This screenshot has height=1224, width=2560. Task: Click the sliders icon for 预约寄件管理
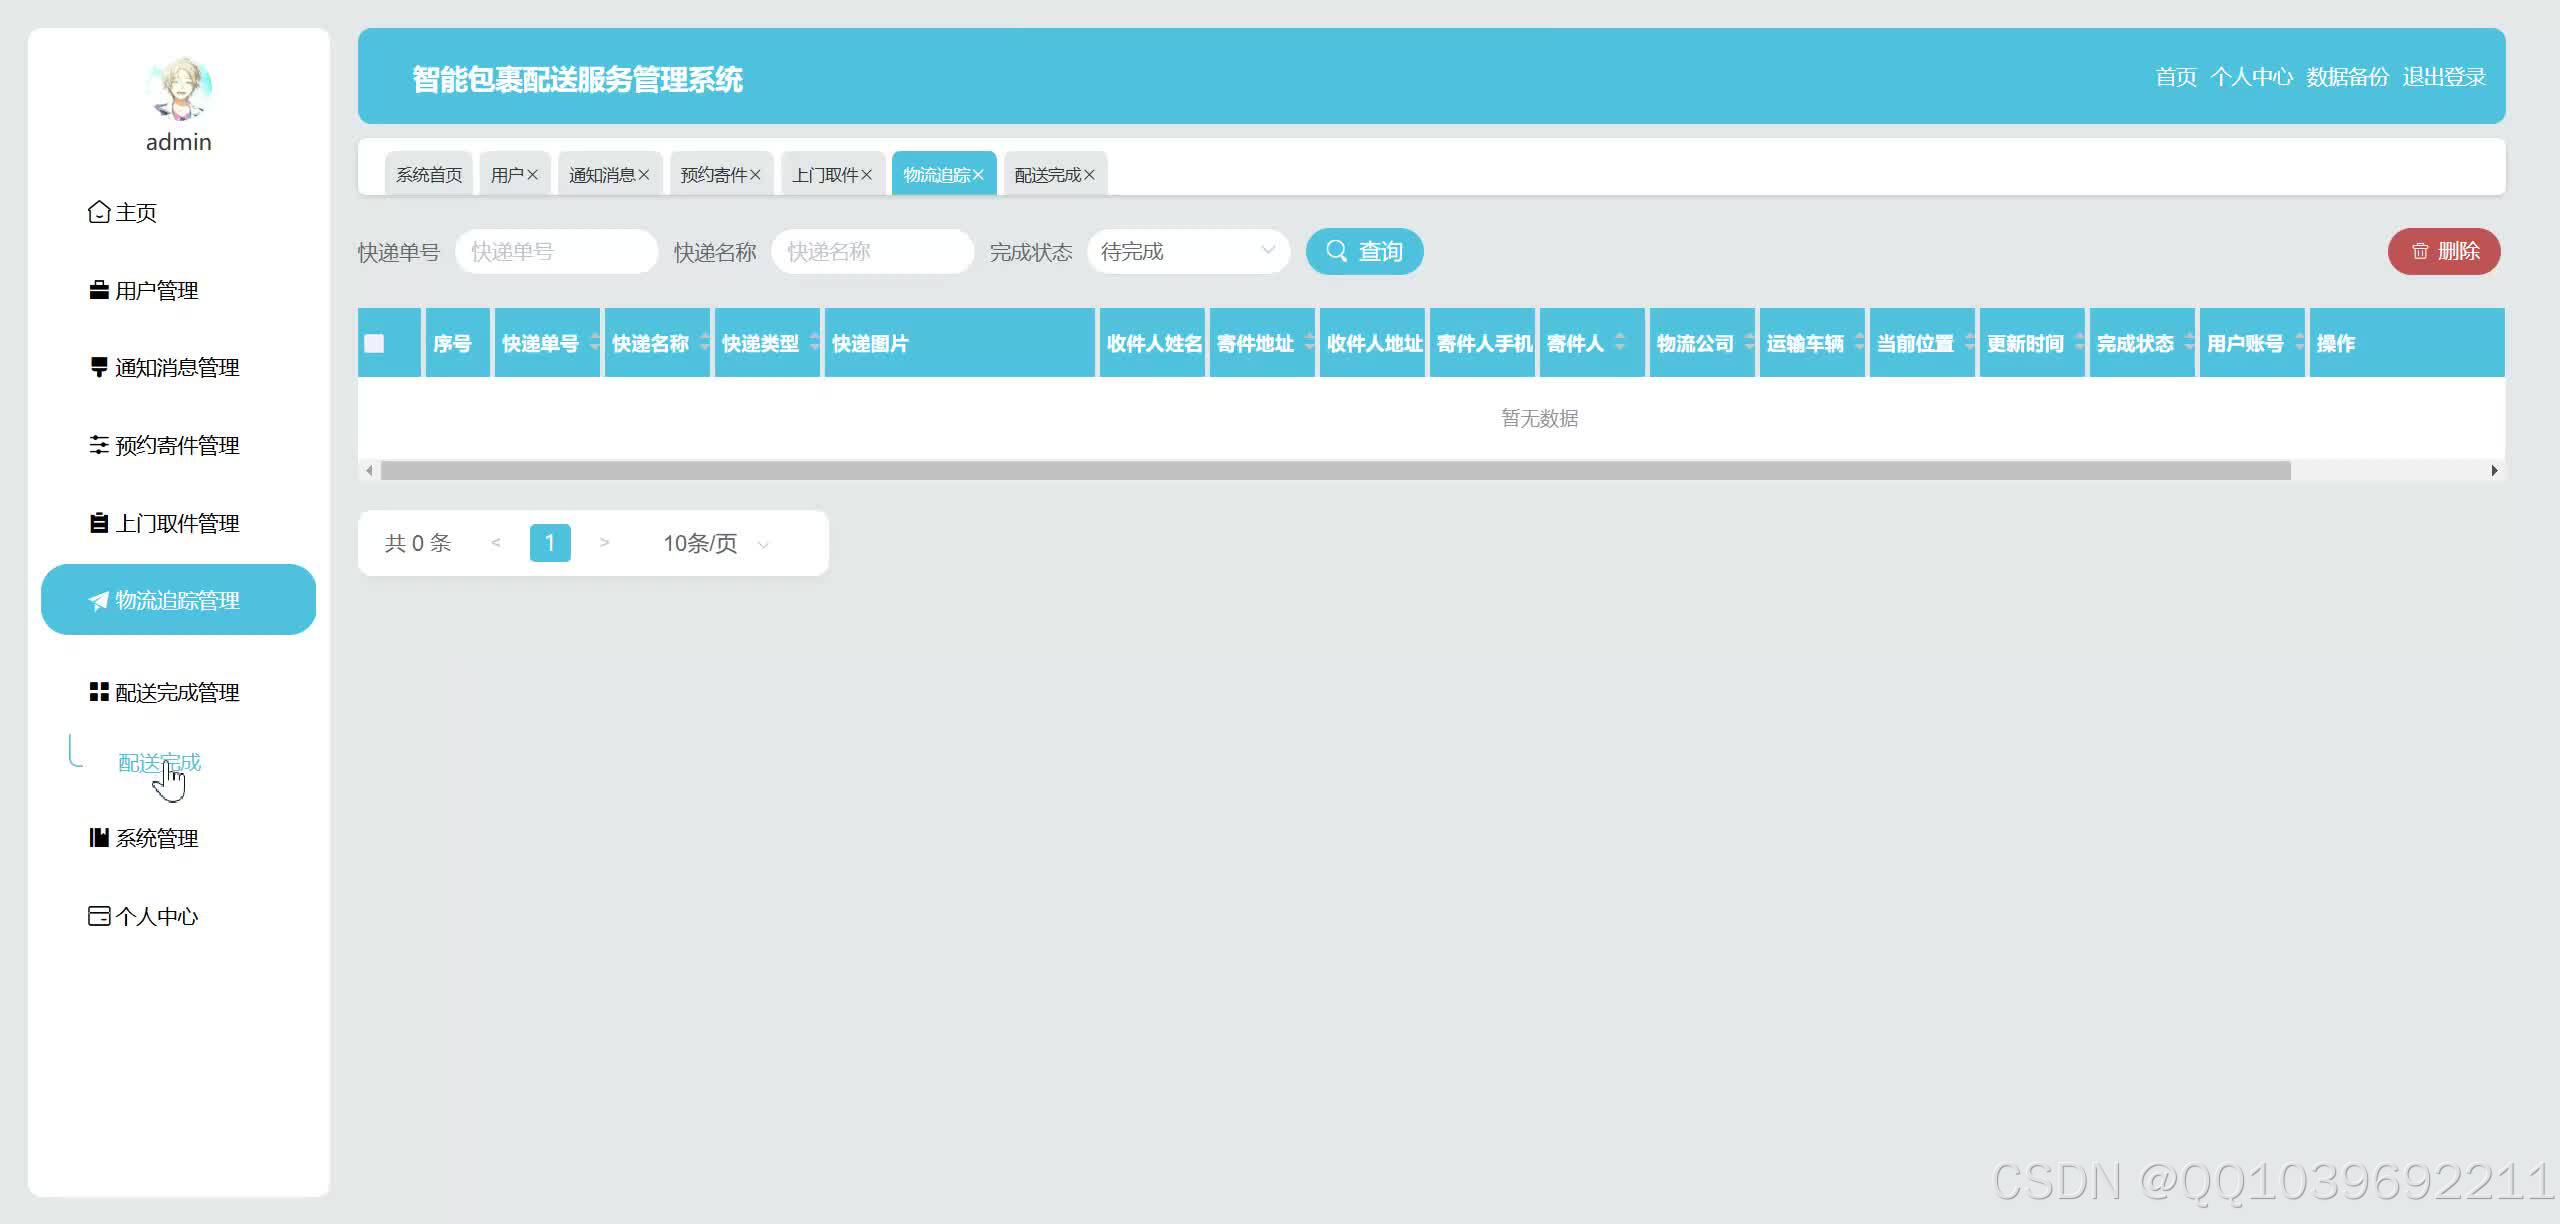[98, 445]
